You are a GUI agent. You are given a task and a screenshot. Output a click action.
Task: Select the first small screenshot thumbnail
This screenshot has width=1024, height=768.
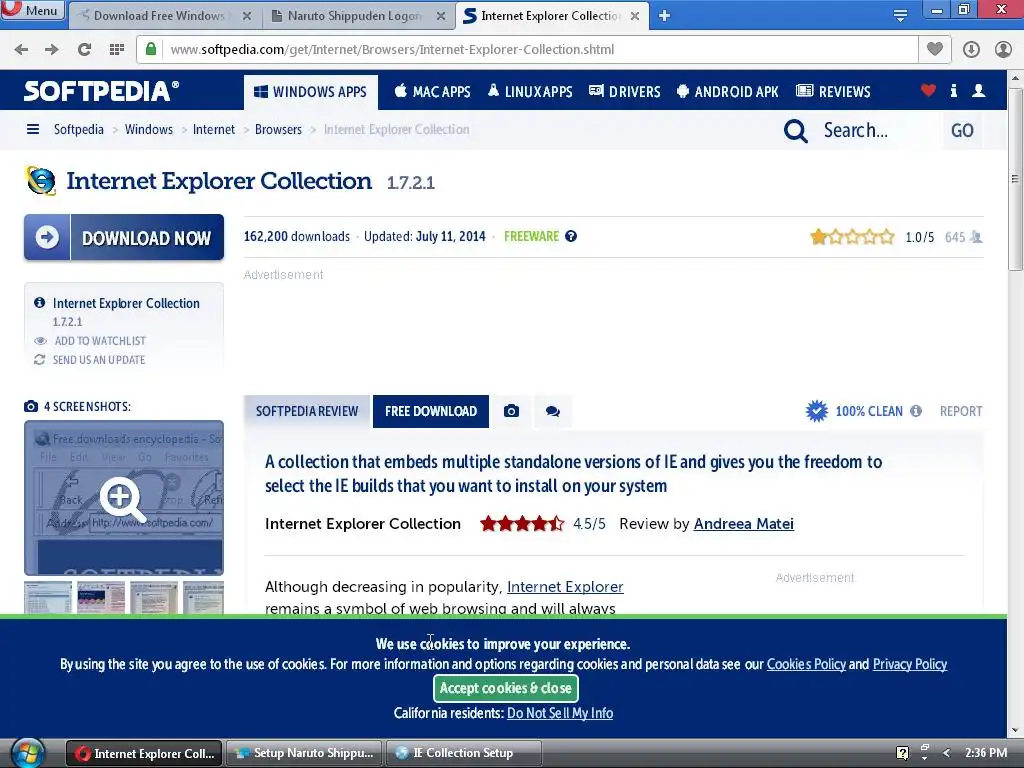coord(48,598)
